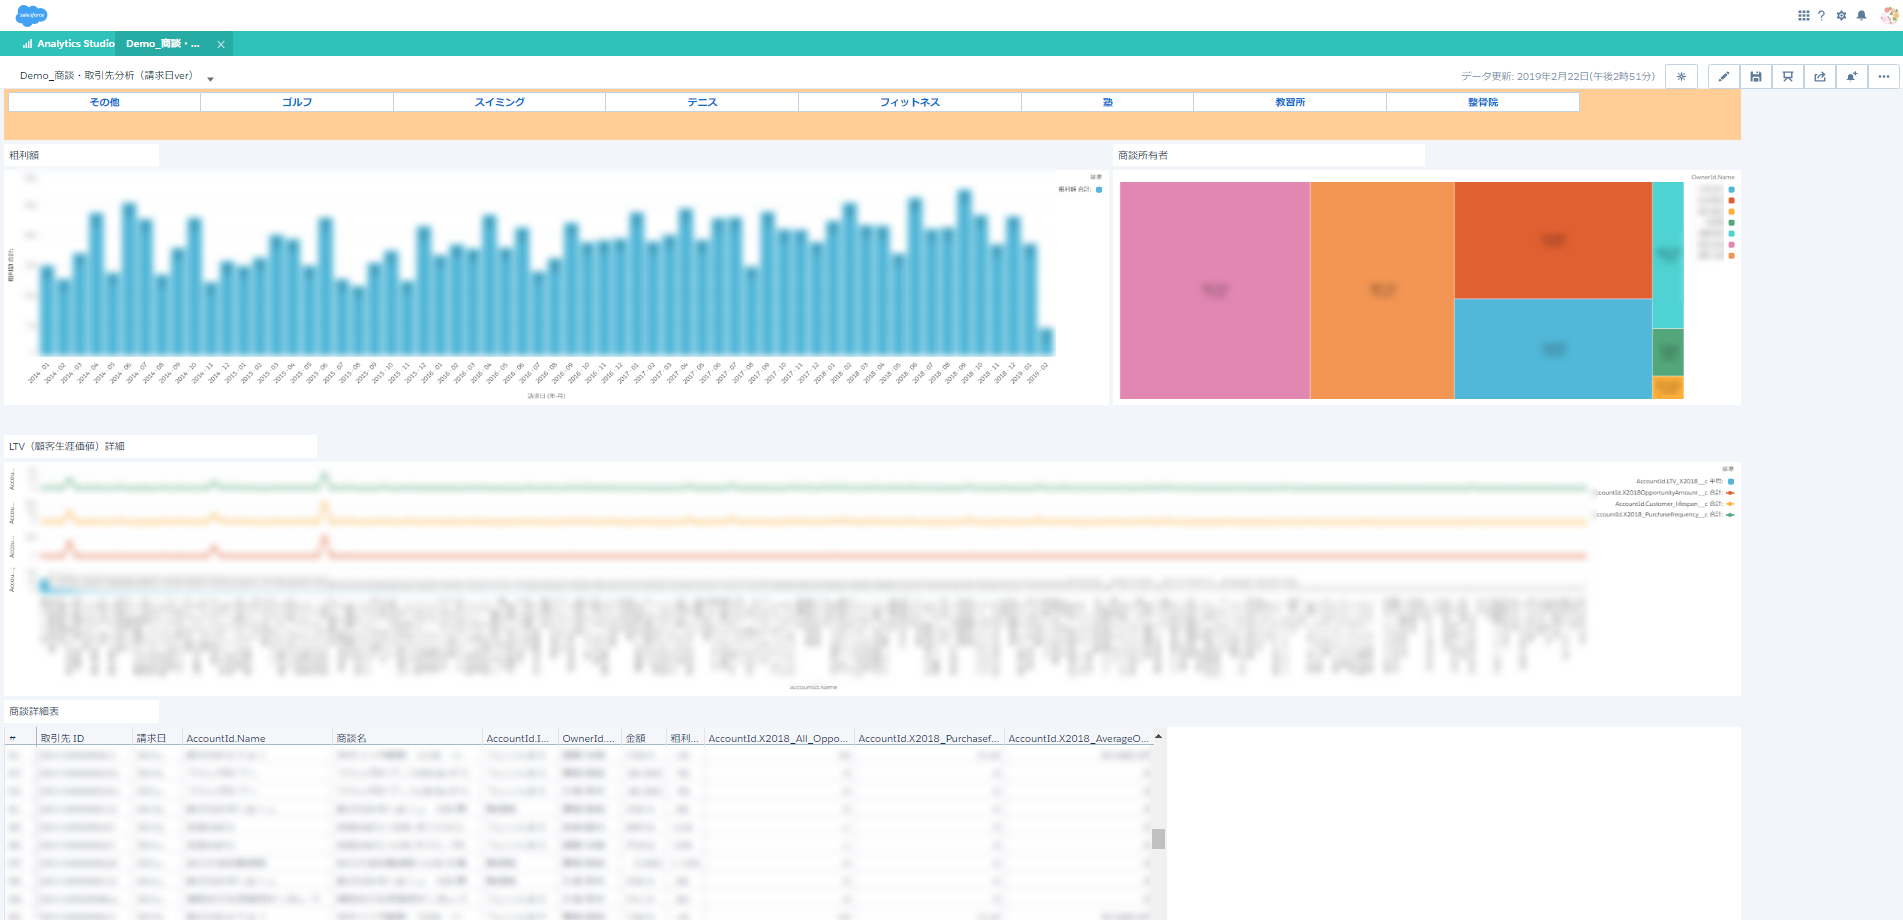Open the share dashboard icon
Screen dimensions: 1903x920
pyautogui.click(x=1819, y=77)
